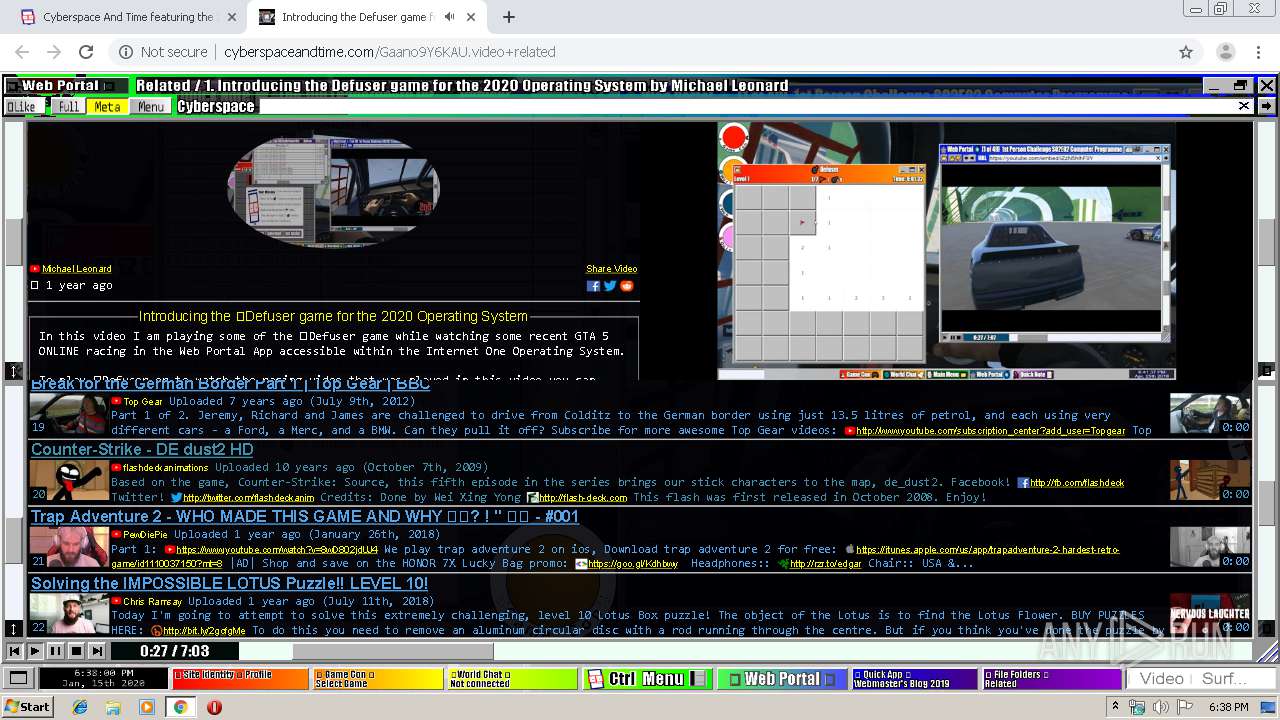The width and height of the screenshot is (1280, 720).
Task: Open the Menu button next to Meta
Action: (151, 107)
